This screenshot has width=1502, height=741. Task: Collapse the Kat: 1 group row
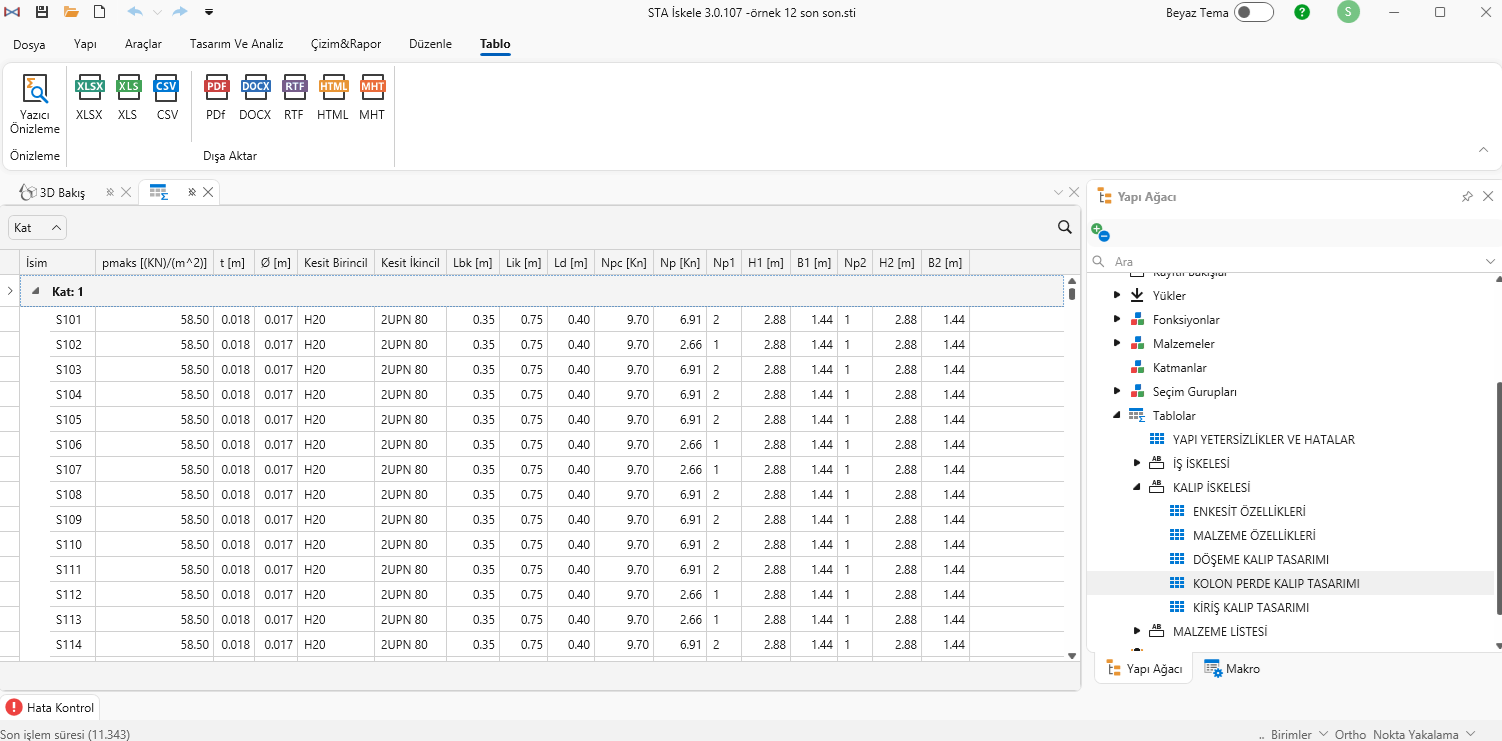[37, 291]
